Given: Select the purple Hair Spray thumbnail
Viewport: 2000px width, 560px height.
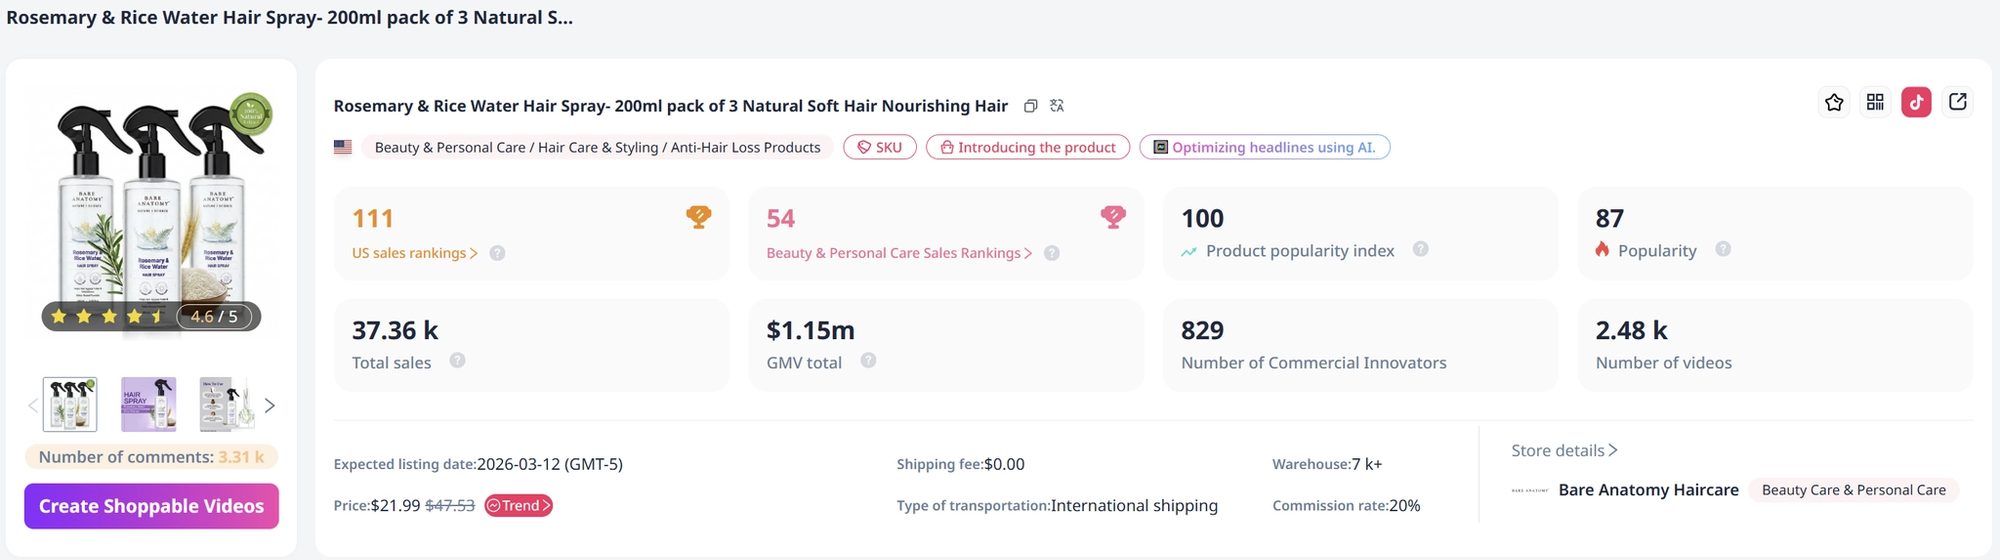Looking at the screenshot, I should pos(148,404).
